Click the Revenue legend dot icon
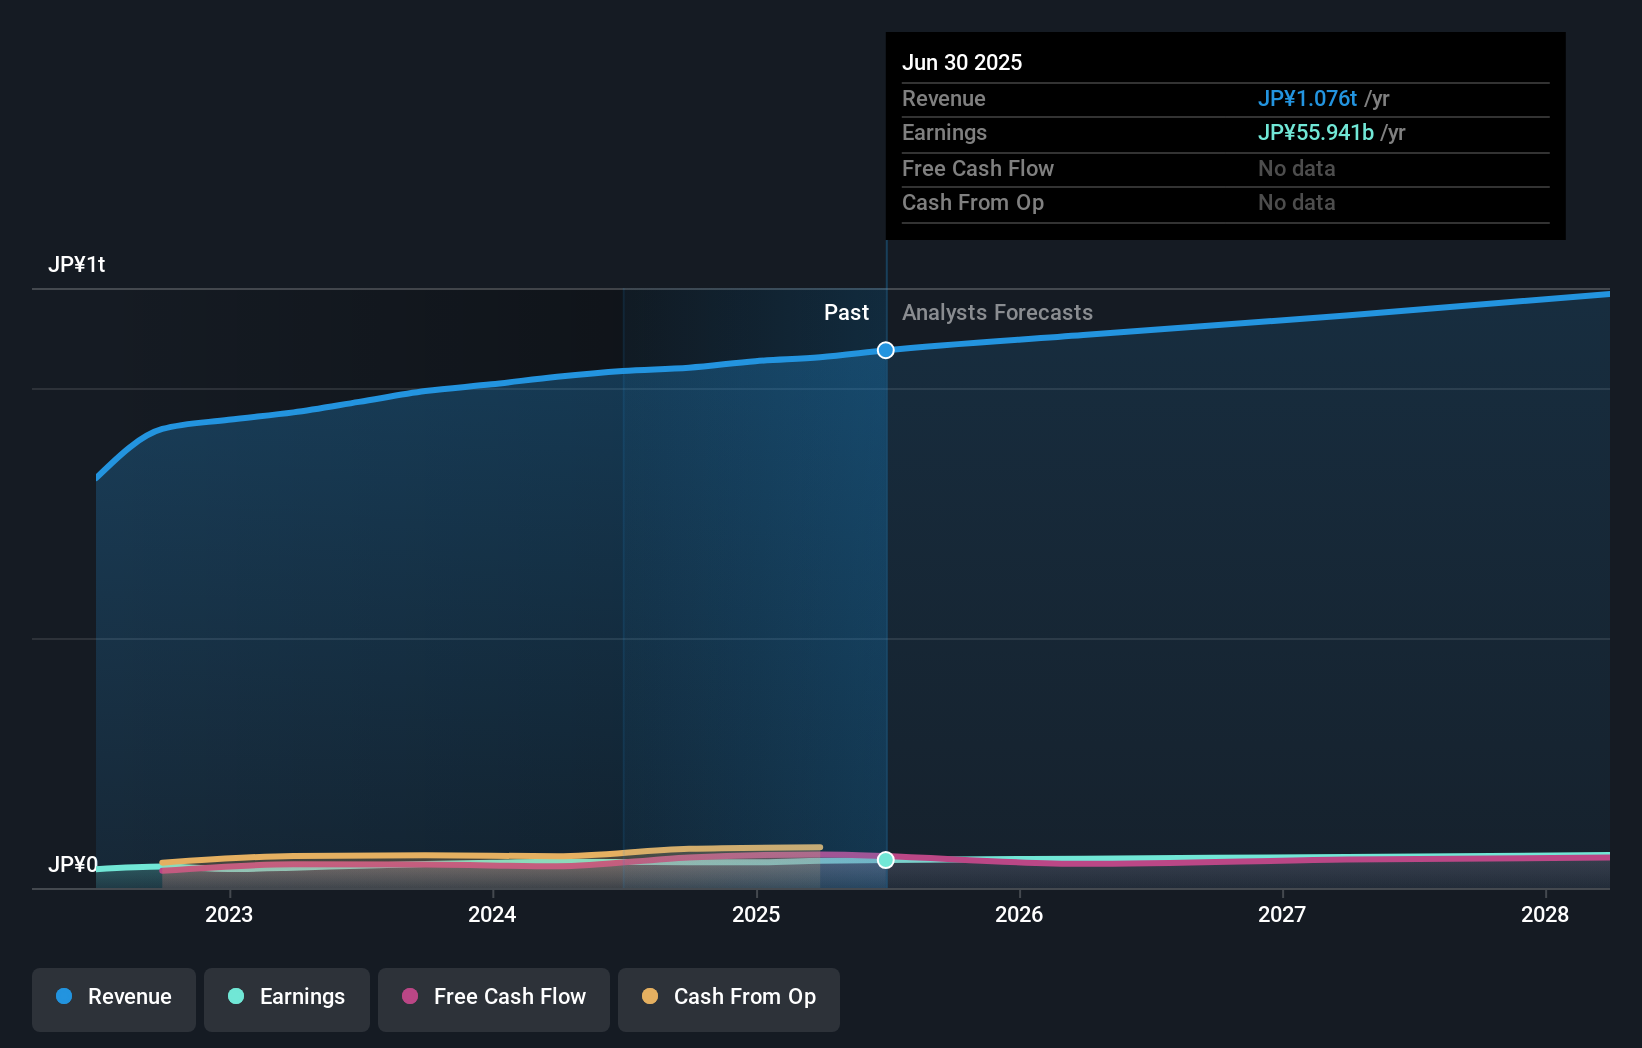This screenshot has height=1048, width=1642. point(62,996)
